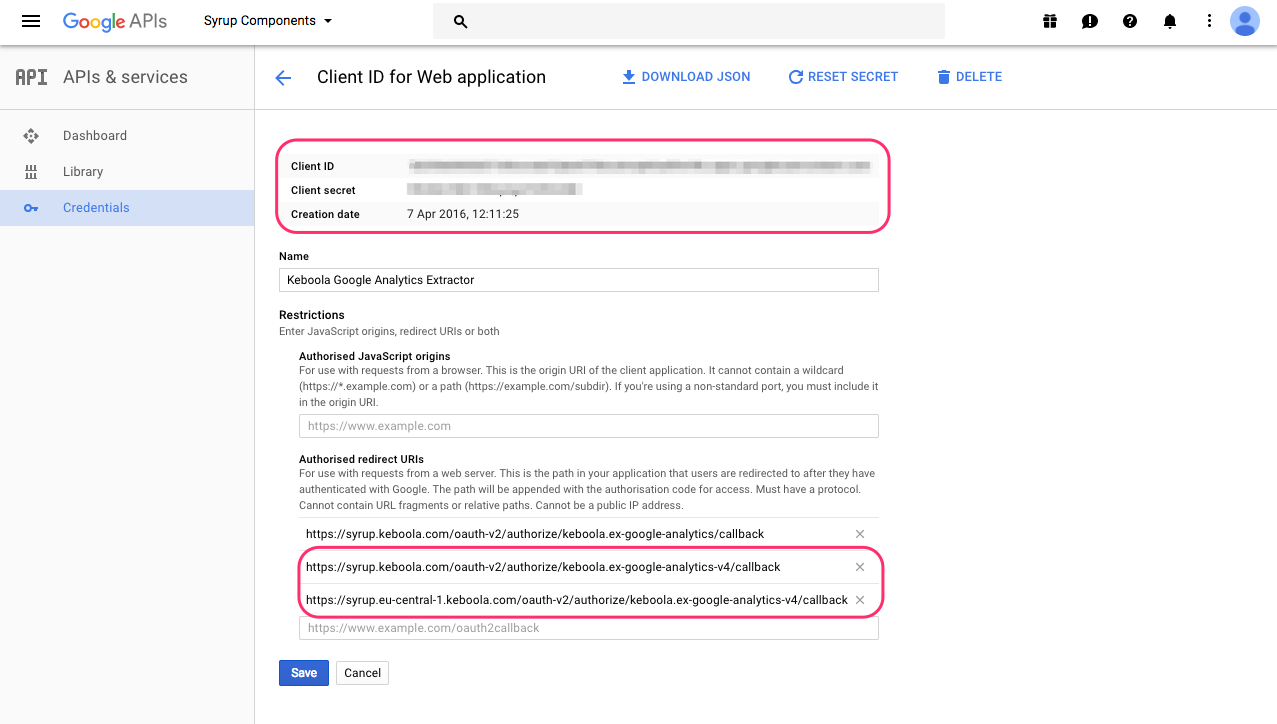
Task: Click the ex-google-analytics/callback URI text
Action: click(535, 535)
